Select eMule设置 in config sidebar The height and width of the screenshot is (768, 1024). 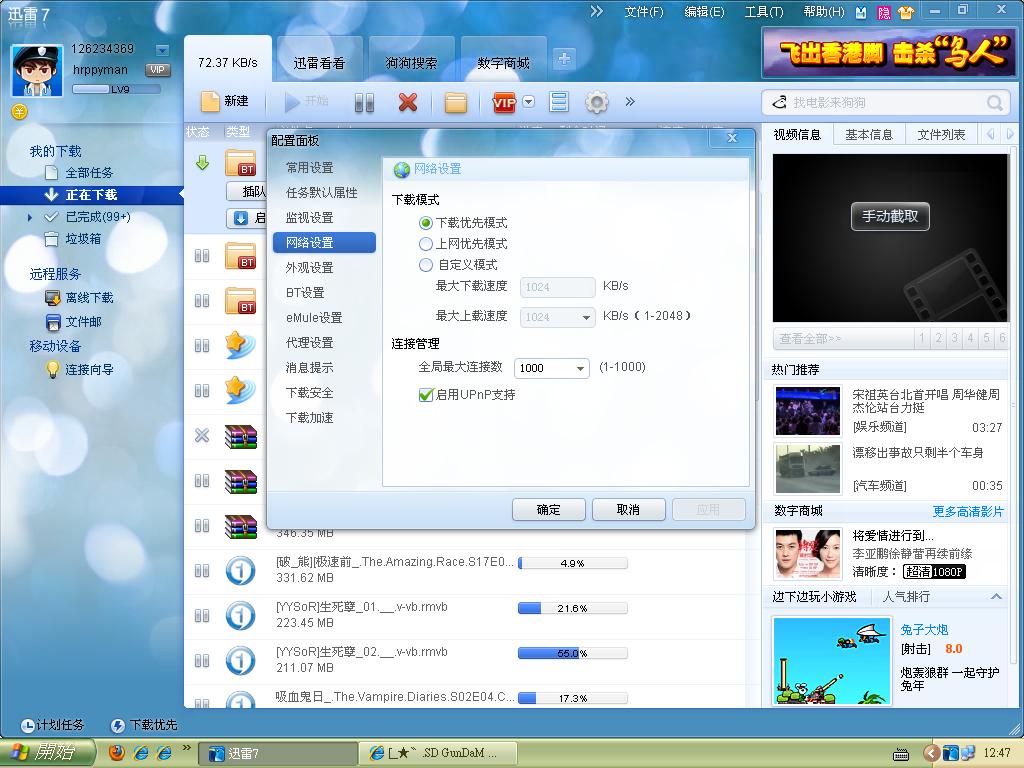(x=314, y=317)
